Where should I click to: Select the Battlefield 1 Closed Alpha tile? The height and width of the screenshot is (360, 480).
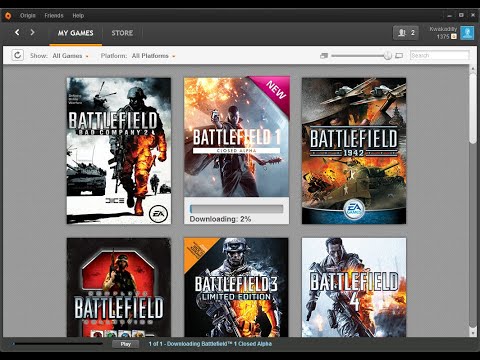click(x=237, y=150)
